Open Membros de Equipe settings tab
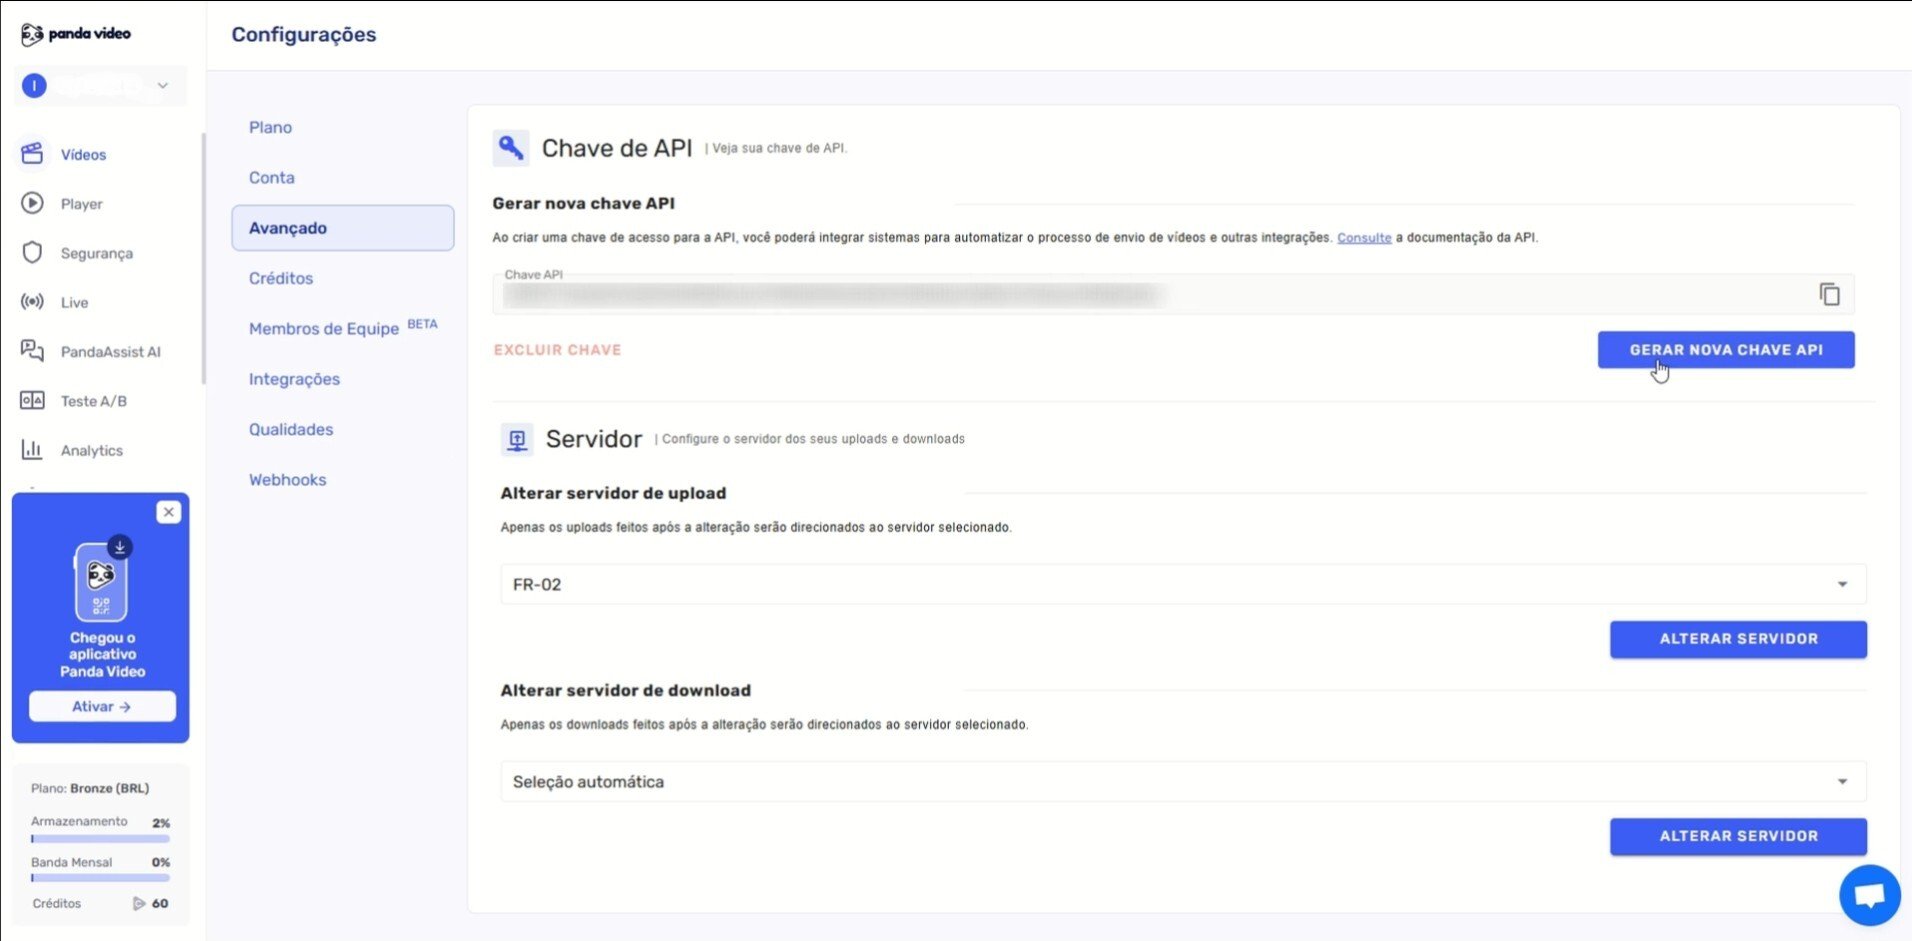The image size is (1912, 941). point(324,329)
